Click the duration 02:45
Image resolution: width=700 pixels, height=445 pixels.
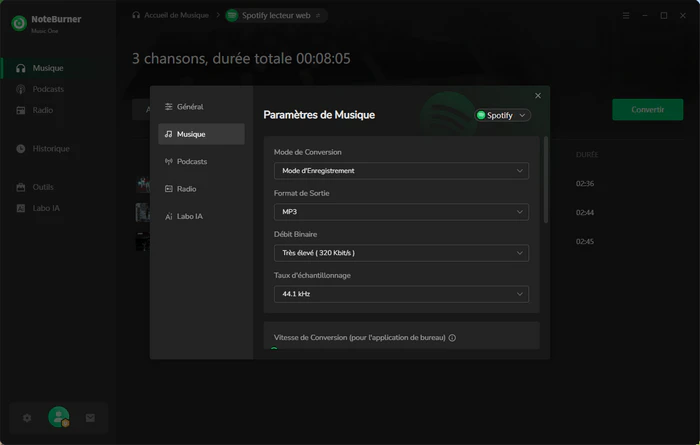coord(585,241)
